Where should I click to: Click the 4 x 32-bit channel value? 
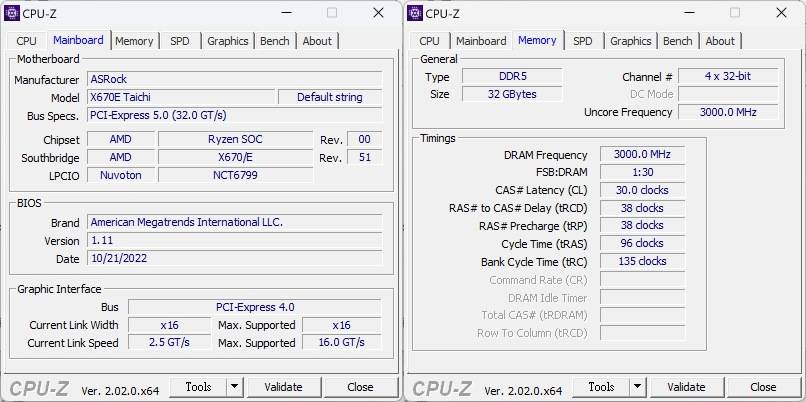[x=728, y=77]
